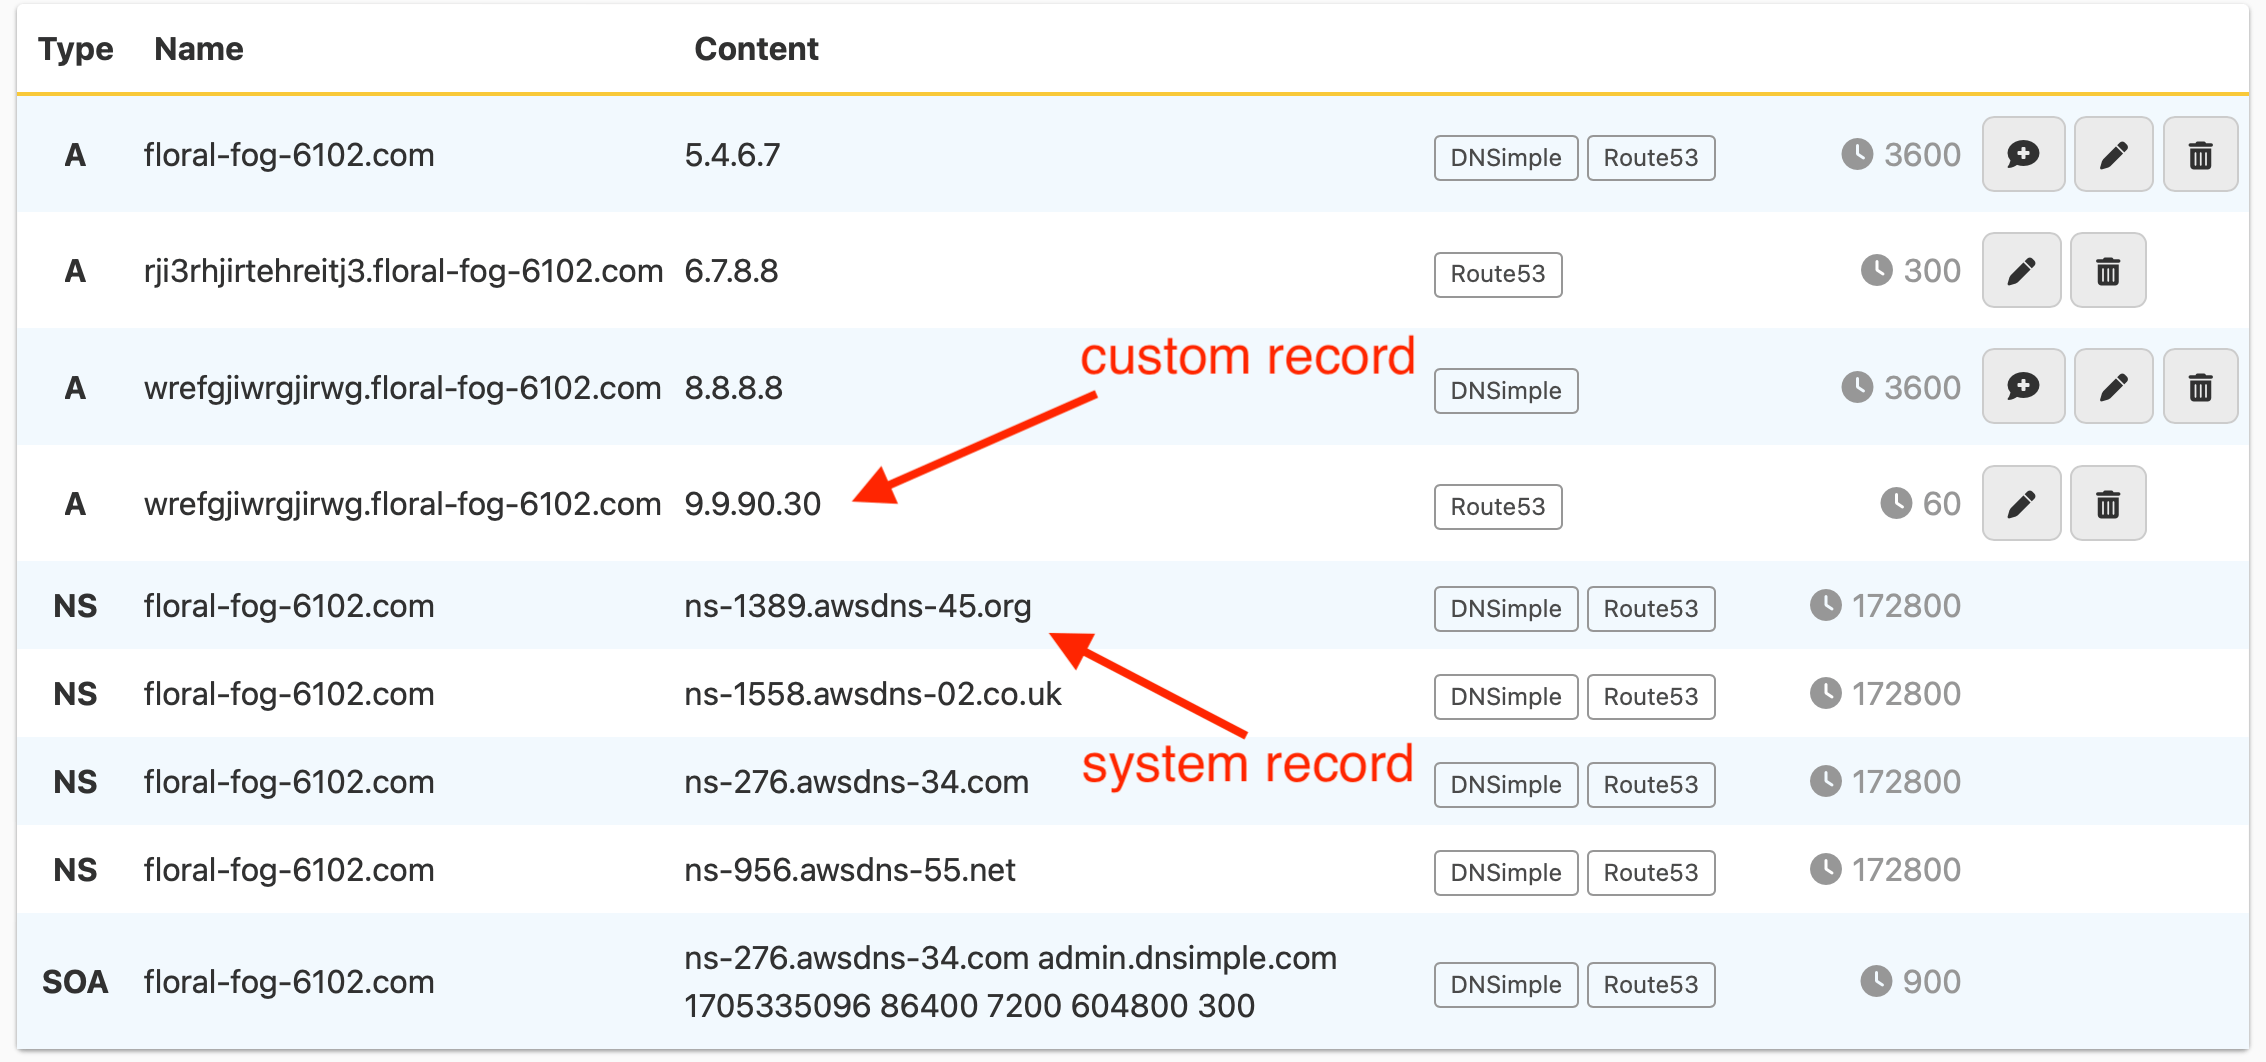
Task: Click the clock icon next to 900 TTL
Action: point(1878,981)
